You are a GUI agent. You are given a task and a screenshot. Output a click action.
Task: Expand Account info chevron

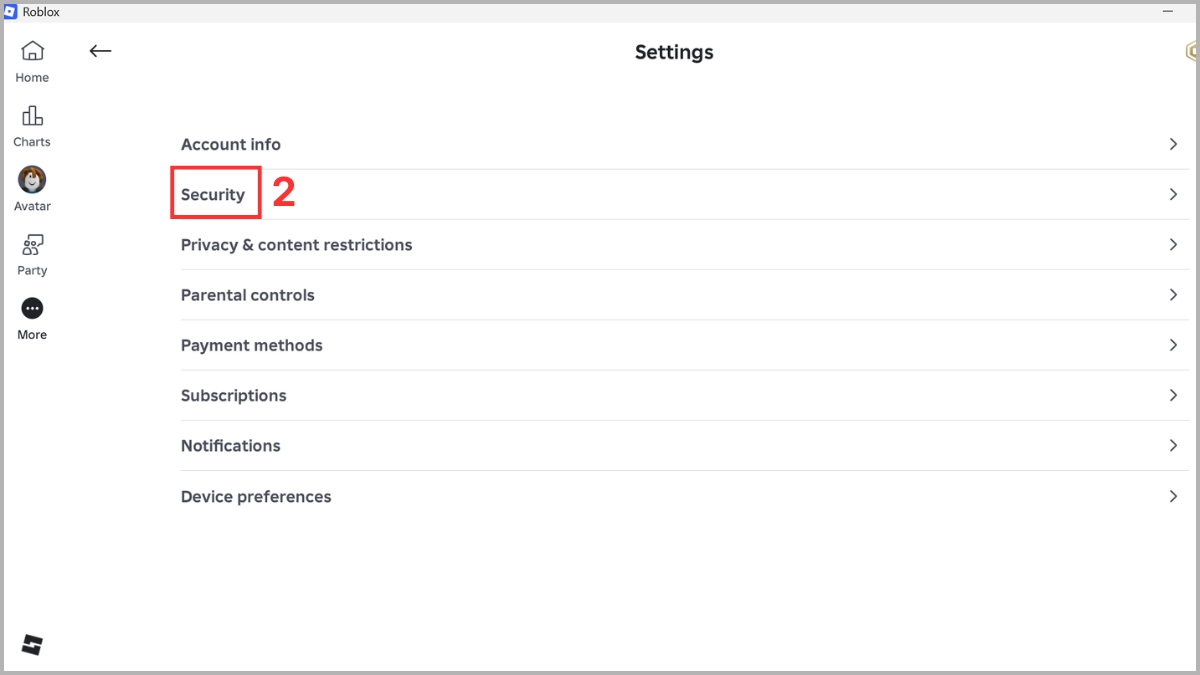1173,144
